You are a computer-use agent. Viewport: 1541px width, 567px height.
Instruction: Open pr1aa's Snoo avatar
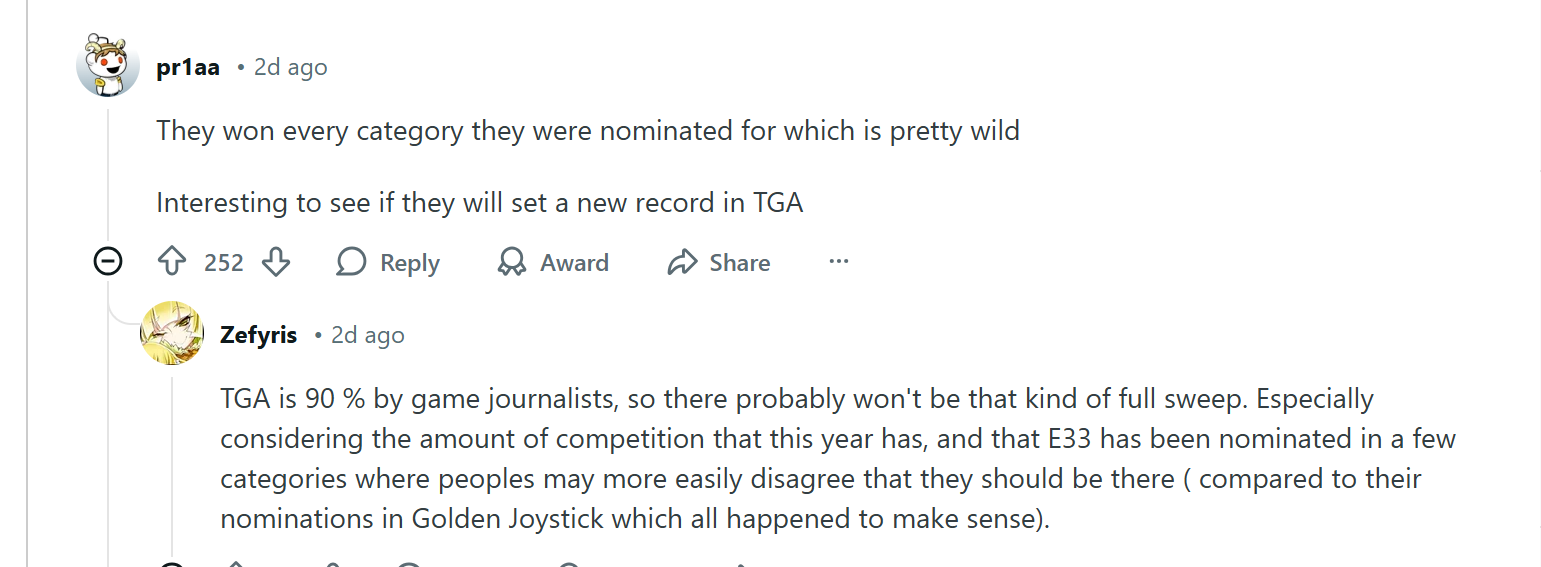[x=108, y=67]
